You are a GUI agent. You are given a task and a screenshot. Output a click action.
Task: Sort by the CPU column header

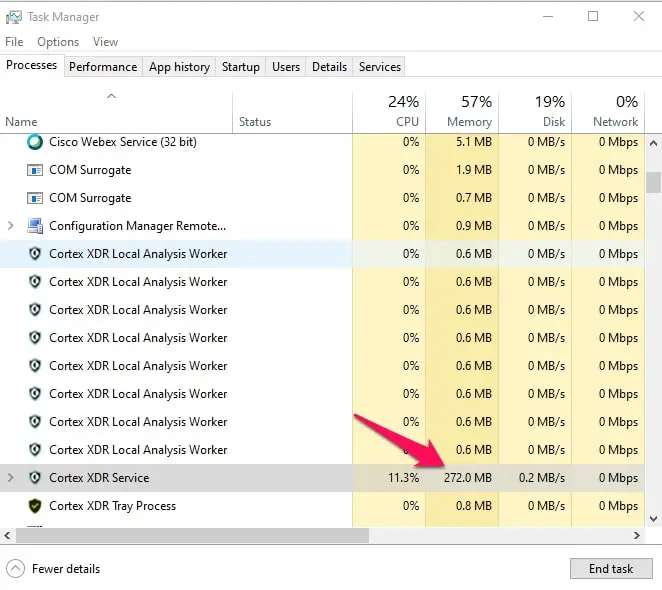(389, 112)
